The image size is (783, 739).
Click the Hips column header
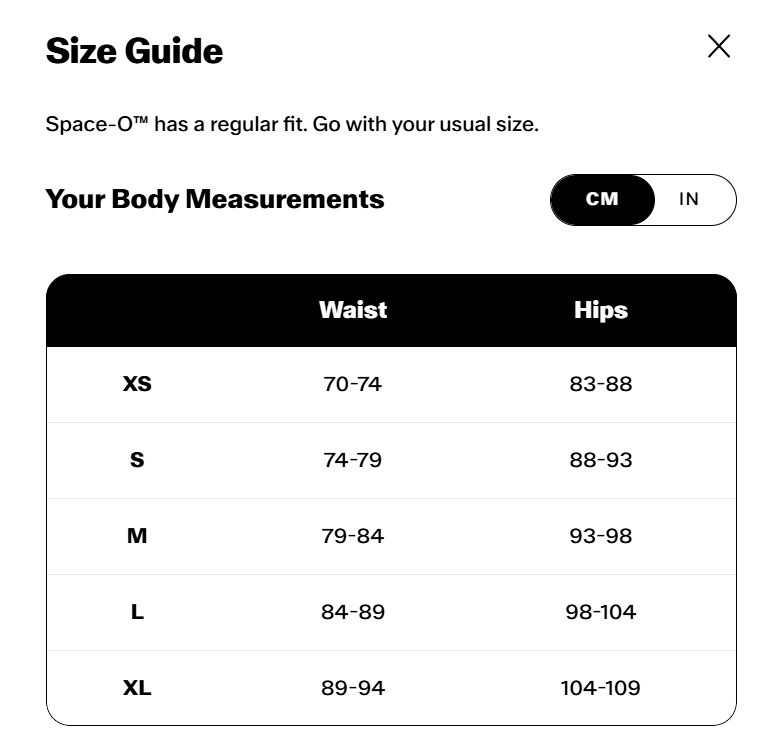[601, 310]
